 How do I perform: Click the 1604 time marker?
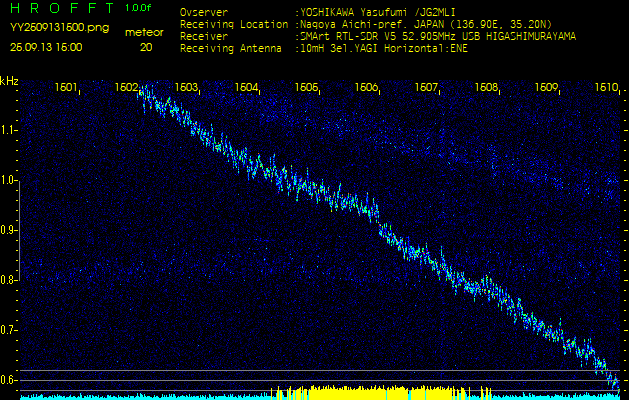pos(247,87)
